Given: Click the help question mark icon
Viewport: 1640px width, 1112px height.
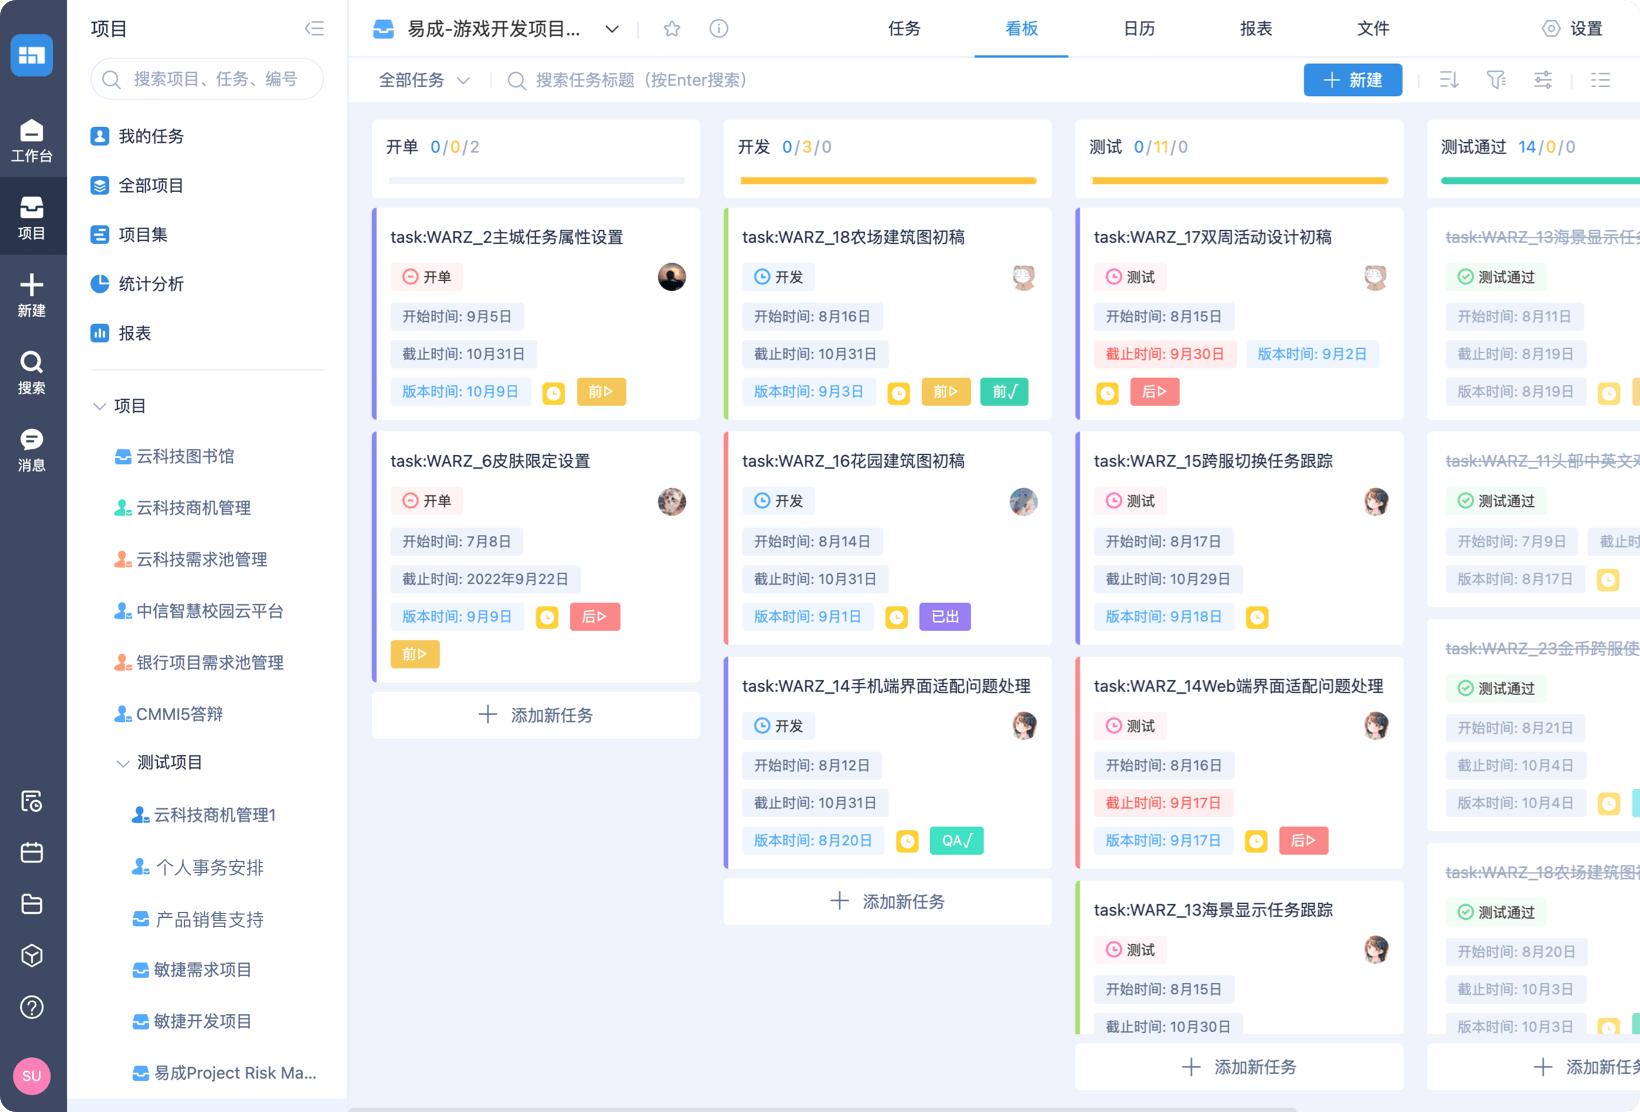Looking at the screenshot, I should click(x=32, y=1007).
